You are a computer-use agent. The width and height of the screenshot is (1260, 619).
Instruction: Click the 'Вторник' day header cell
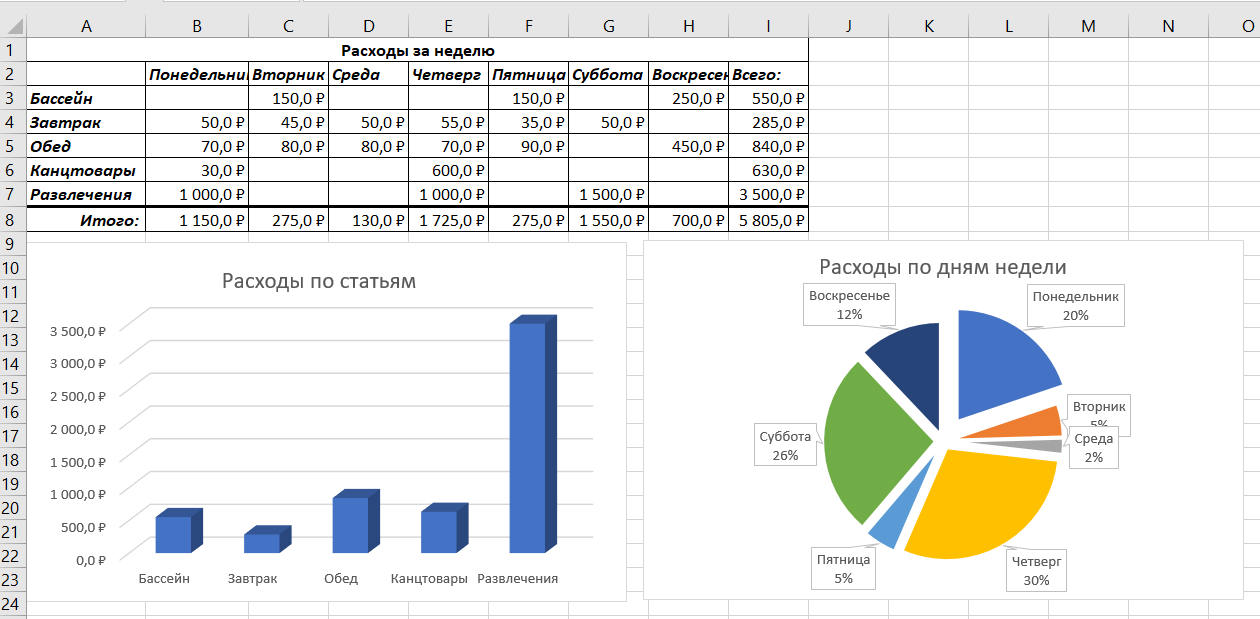[288, 74]
